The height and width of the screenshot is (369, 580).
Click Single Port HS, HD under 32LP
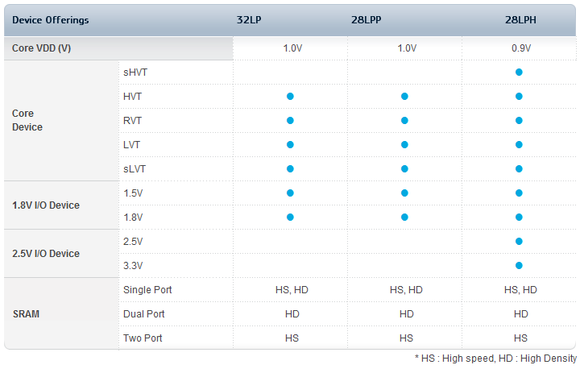click(x=292, y=290)
